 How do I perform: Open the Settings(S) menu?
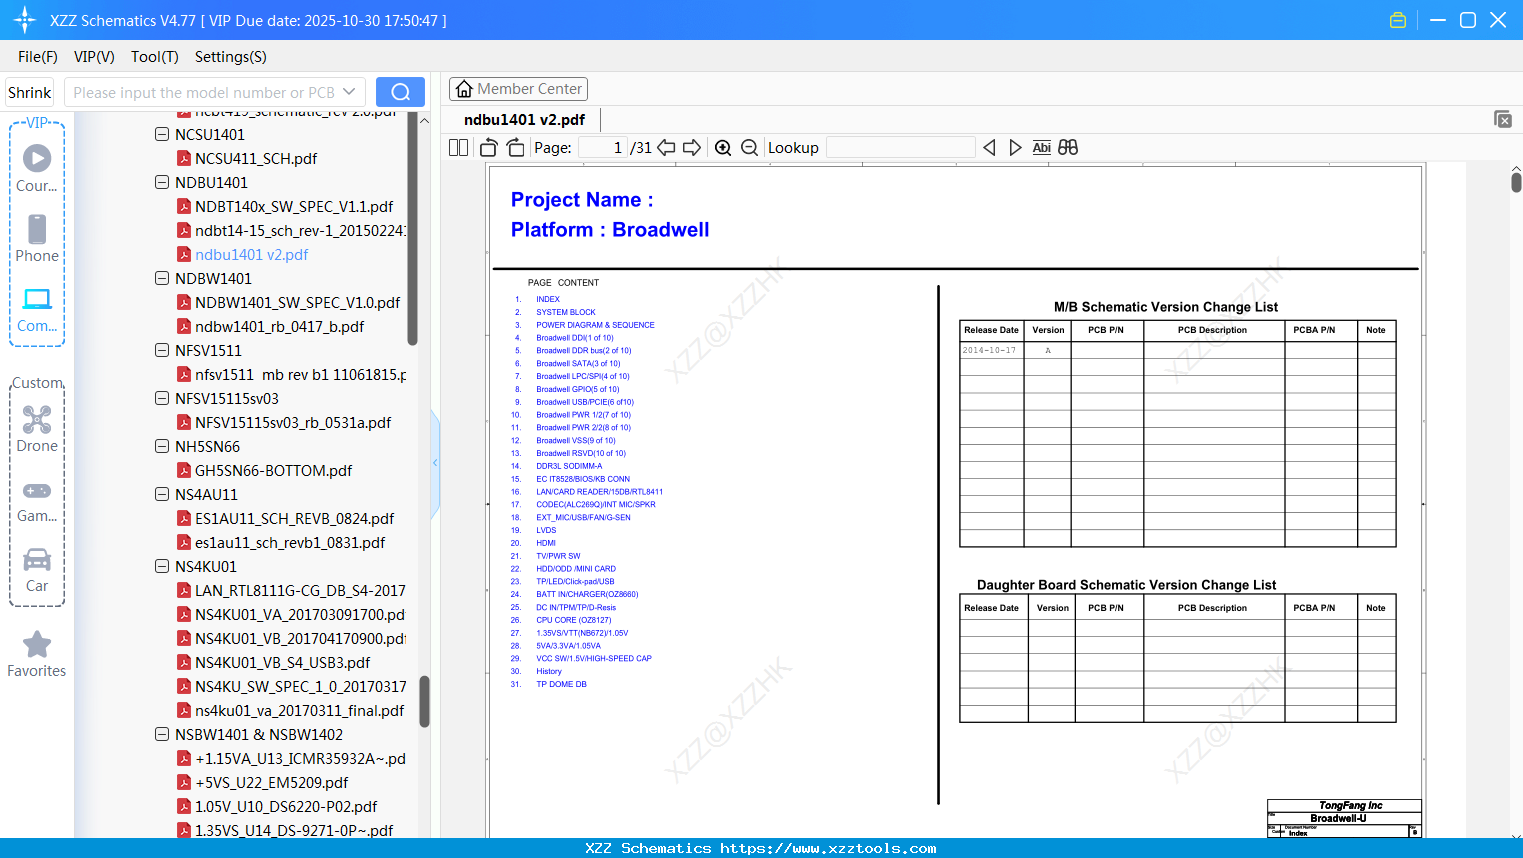tap(231, 57)
